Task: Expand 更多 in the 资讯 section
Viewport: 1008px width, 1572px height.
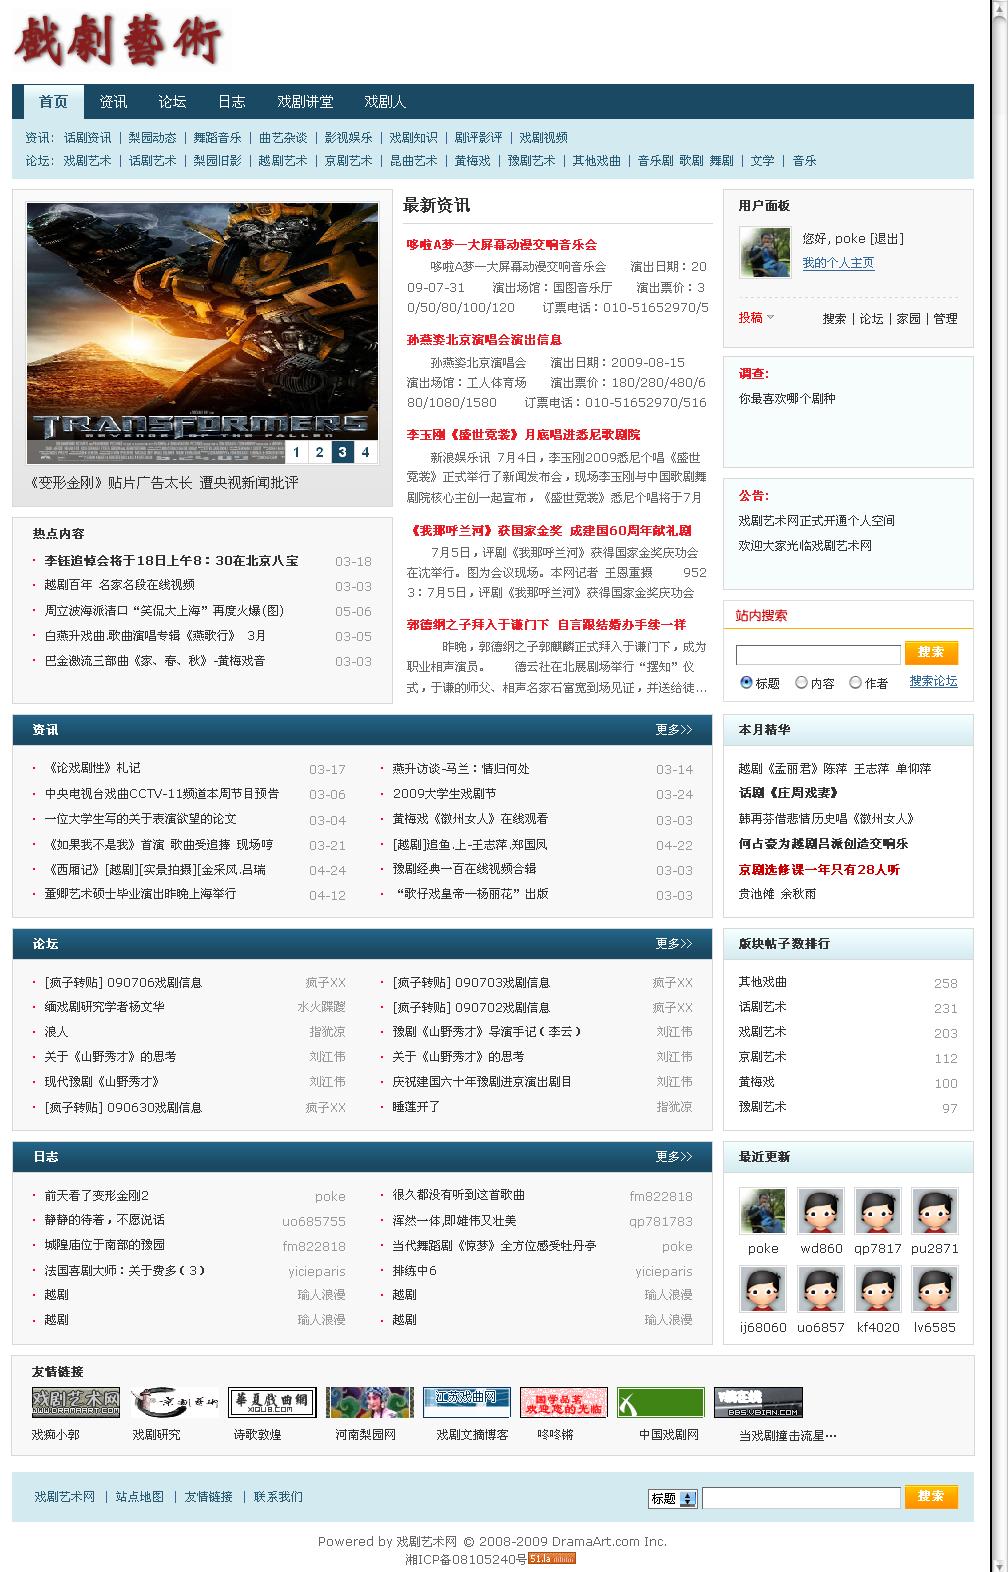Action: [673, 729]
